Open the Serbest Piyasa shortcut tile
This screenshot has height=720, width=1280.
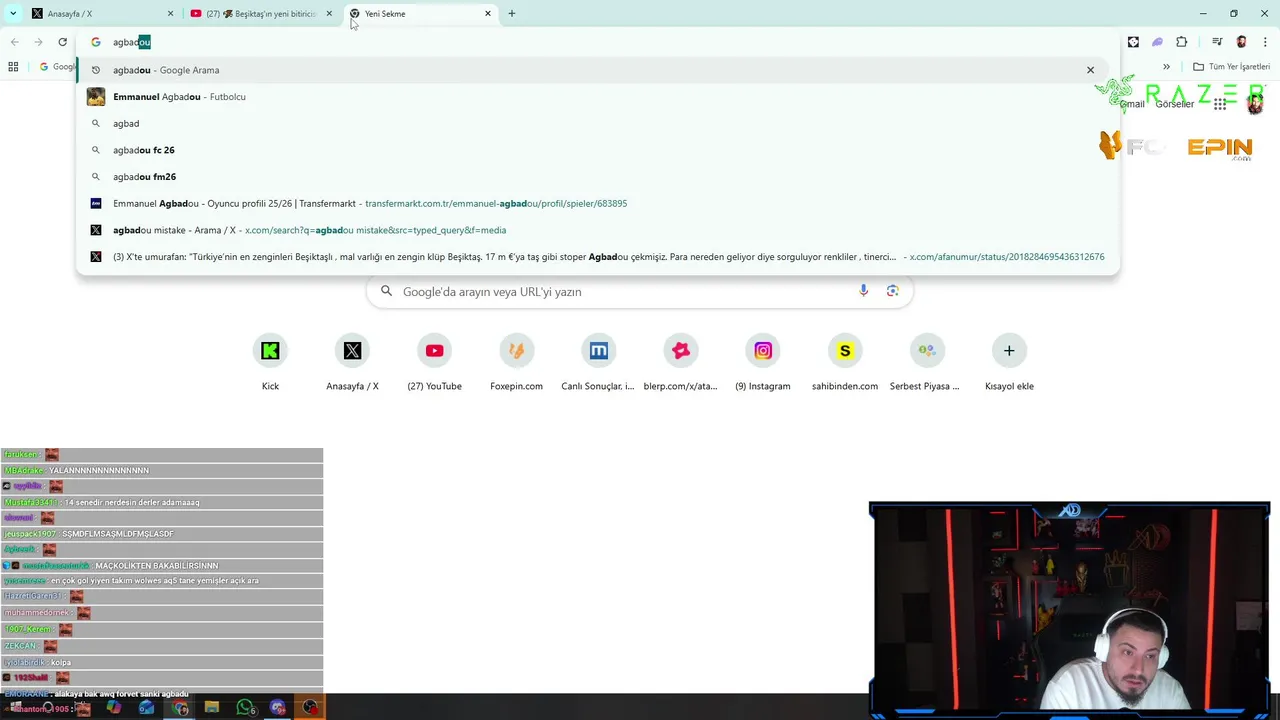click(x=927, y=363)
